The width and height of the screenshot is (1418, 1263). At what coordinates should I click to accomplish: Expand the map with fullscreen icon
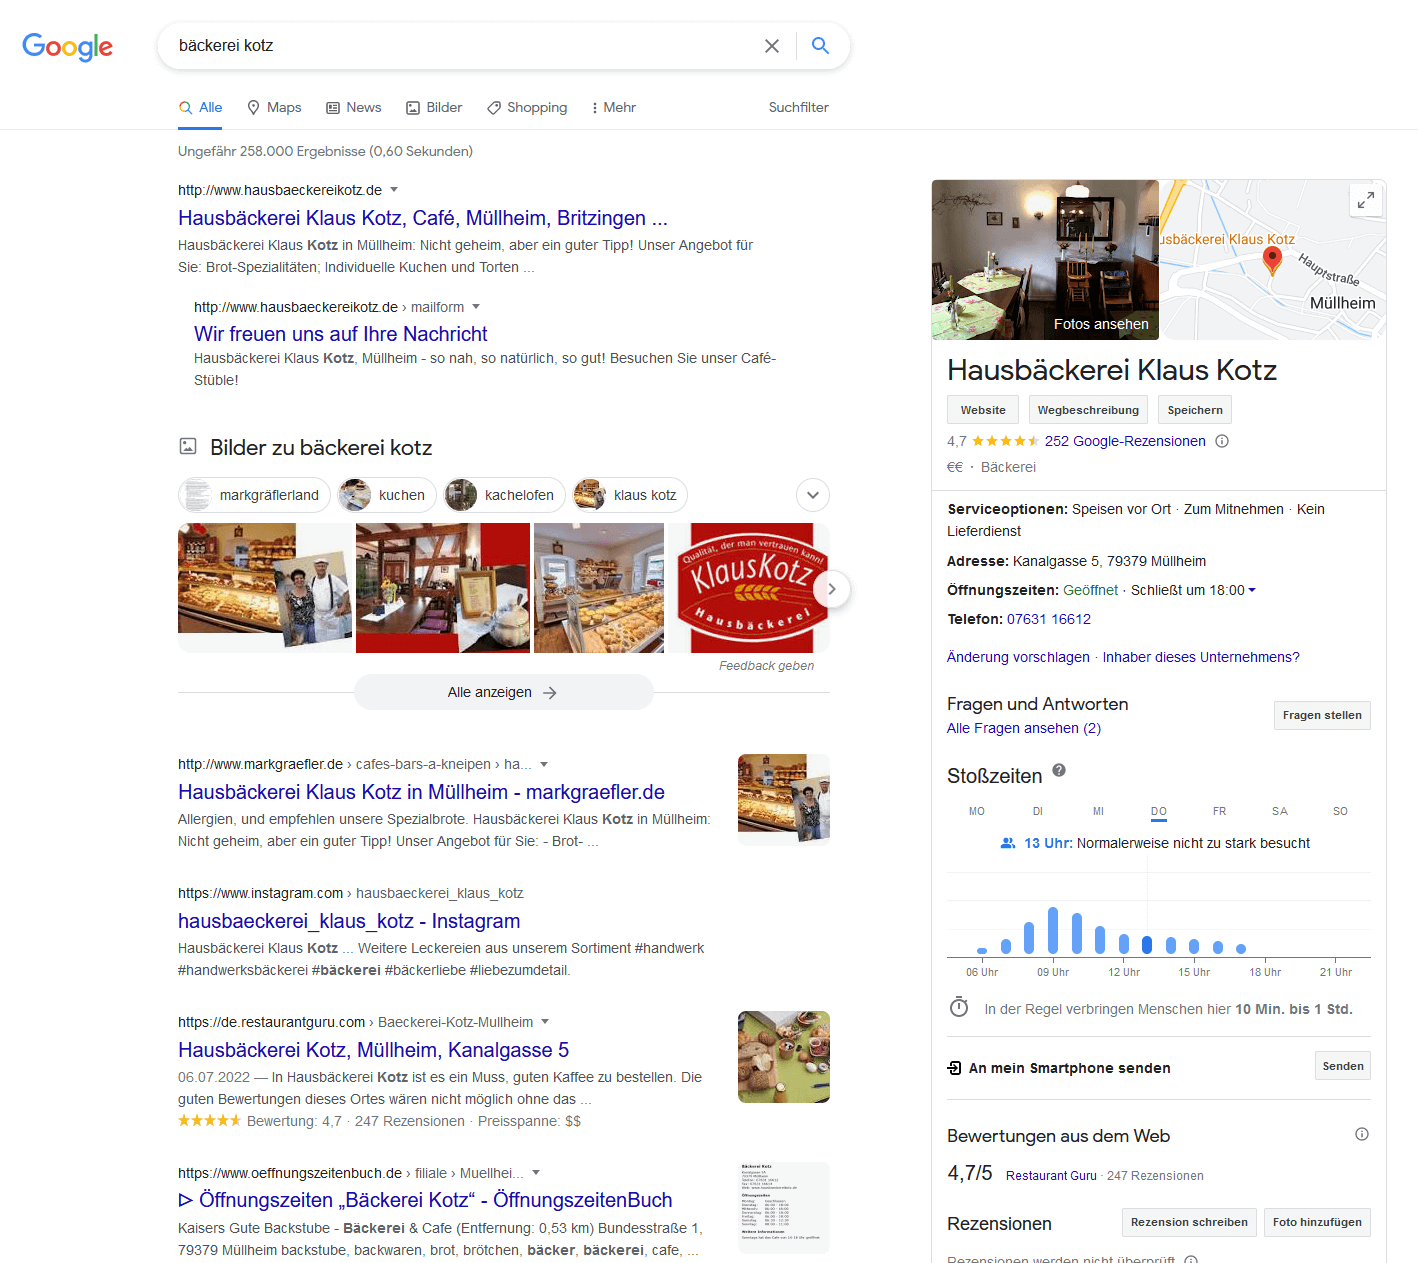click(1365, 201)
